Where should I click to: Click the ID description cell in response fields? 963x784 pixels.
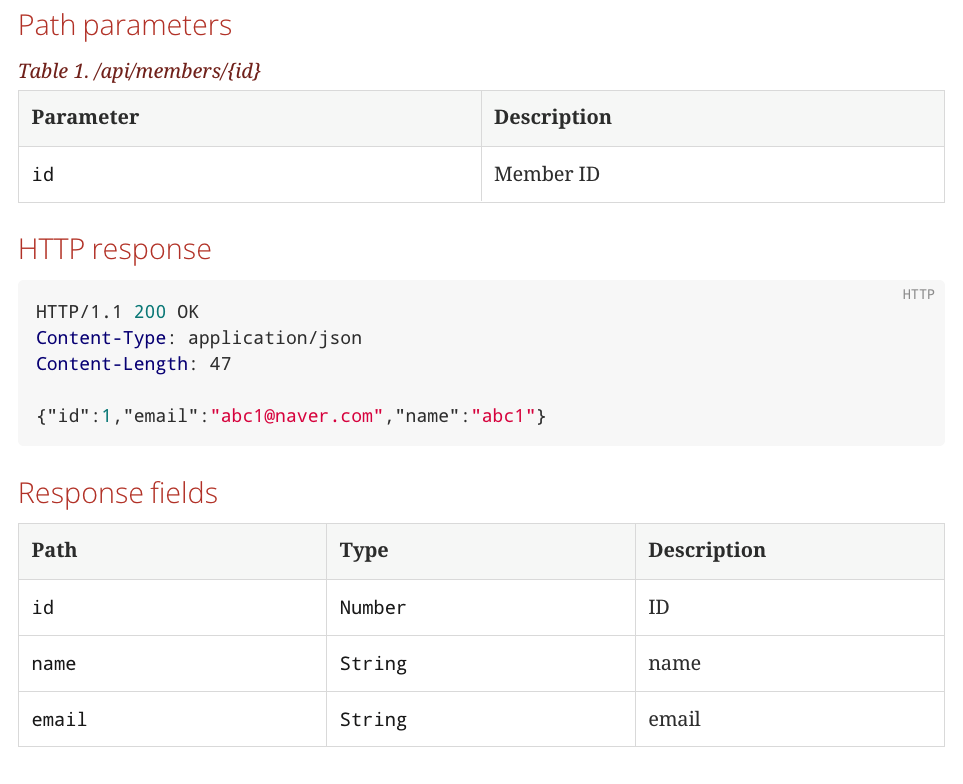(790, 608)
